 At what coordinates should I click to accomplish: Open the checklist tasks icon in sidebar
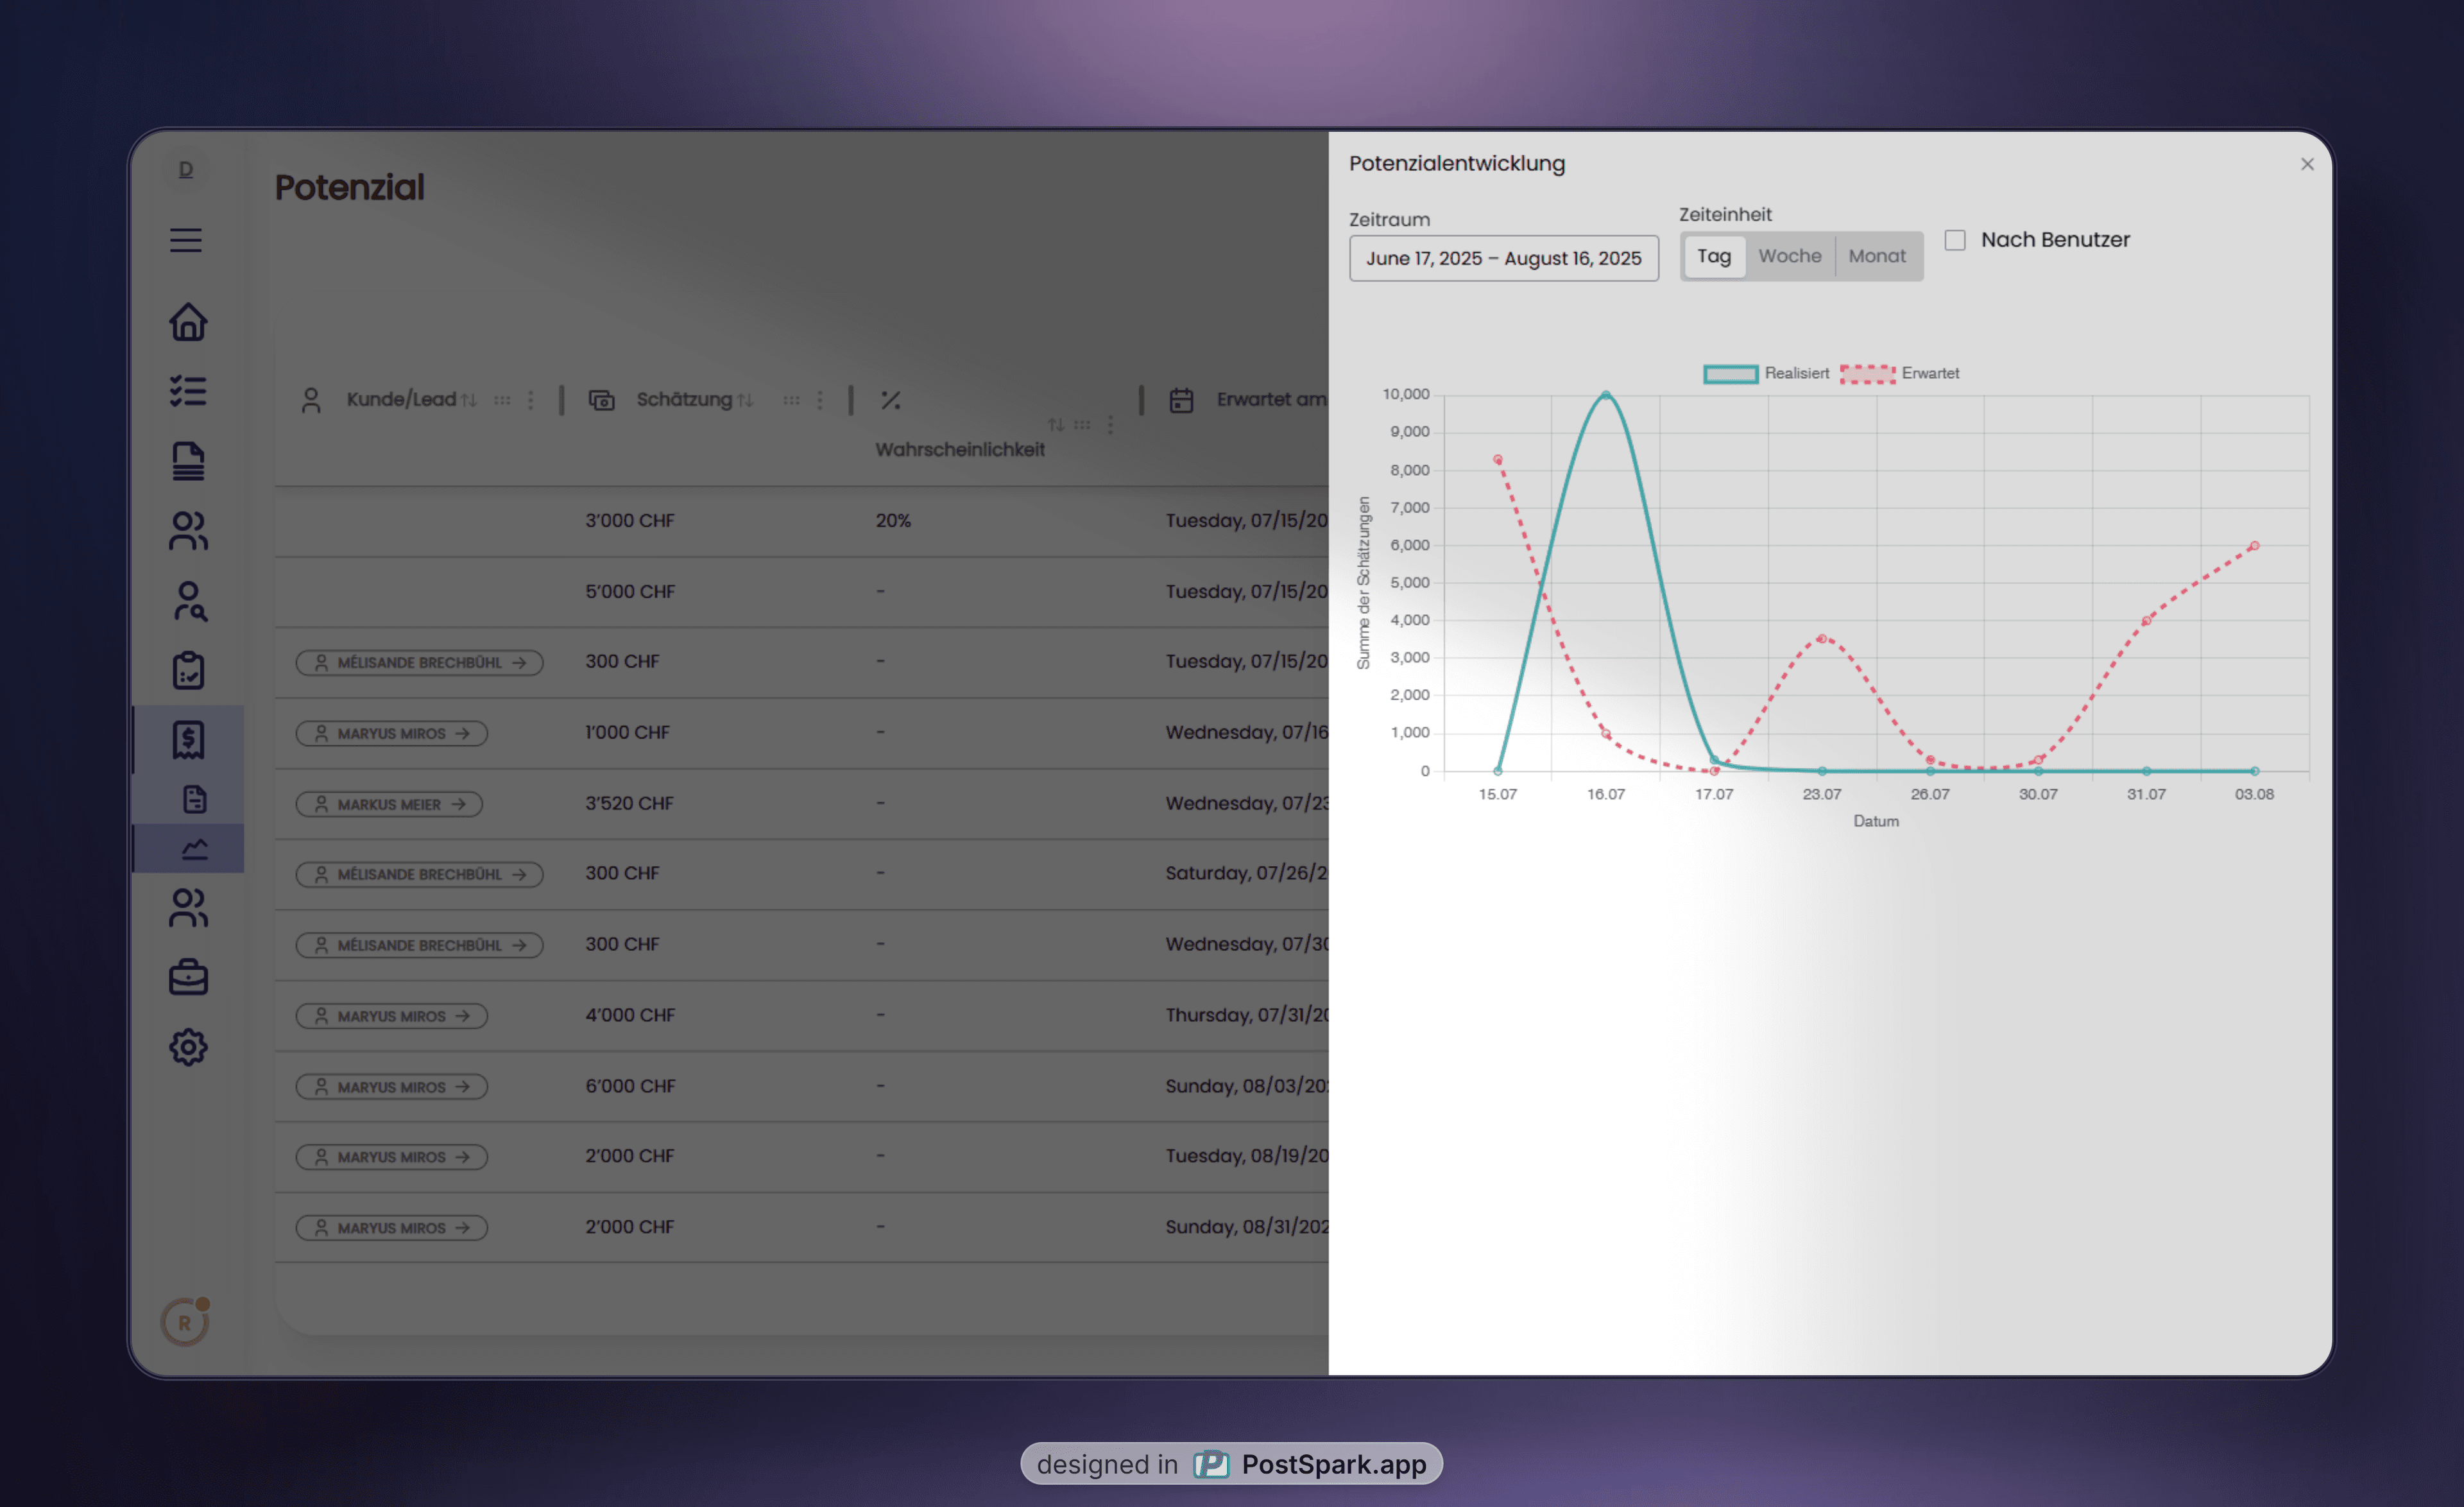click(188, 391)
